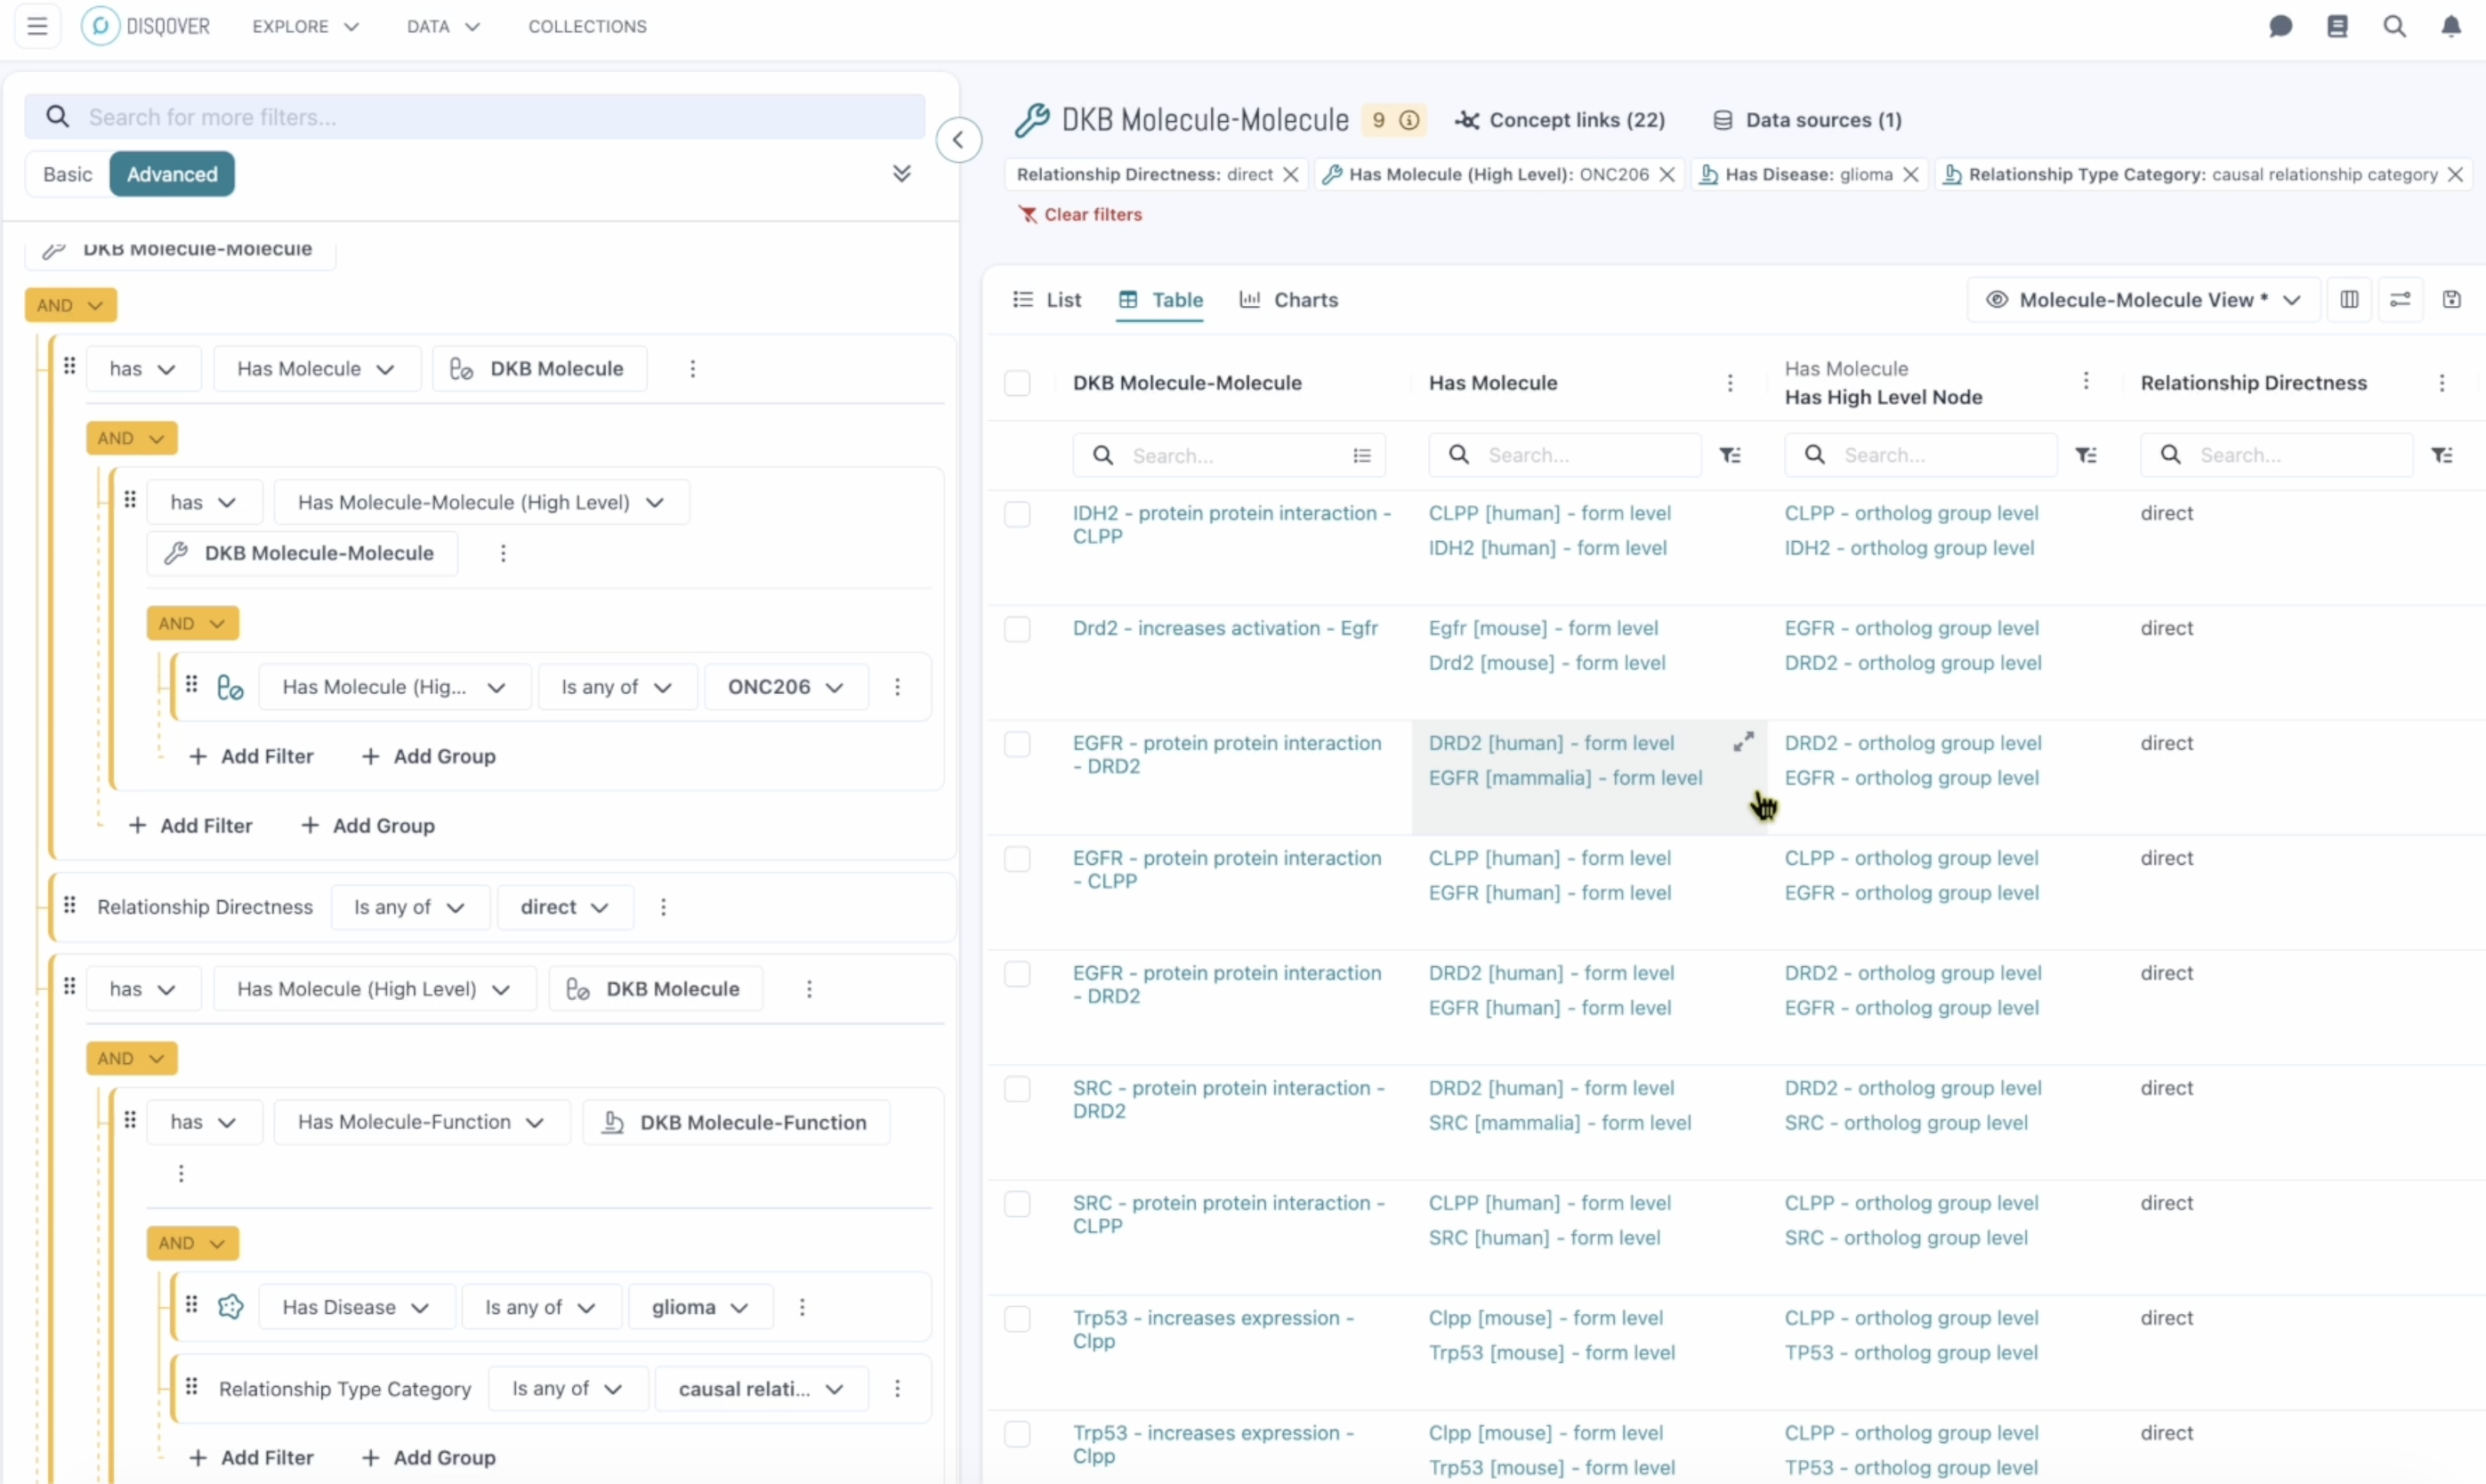Expand the DRD2 human cell content

click(x=1743, y=742)
